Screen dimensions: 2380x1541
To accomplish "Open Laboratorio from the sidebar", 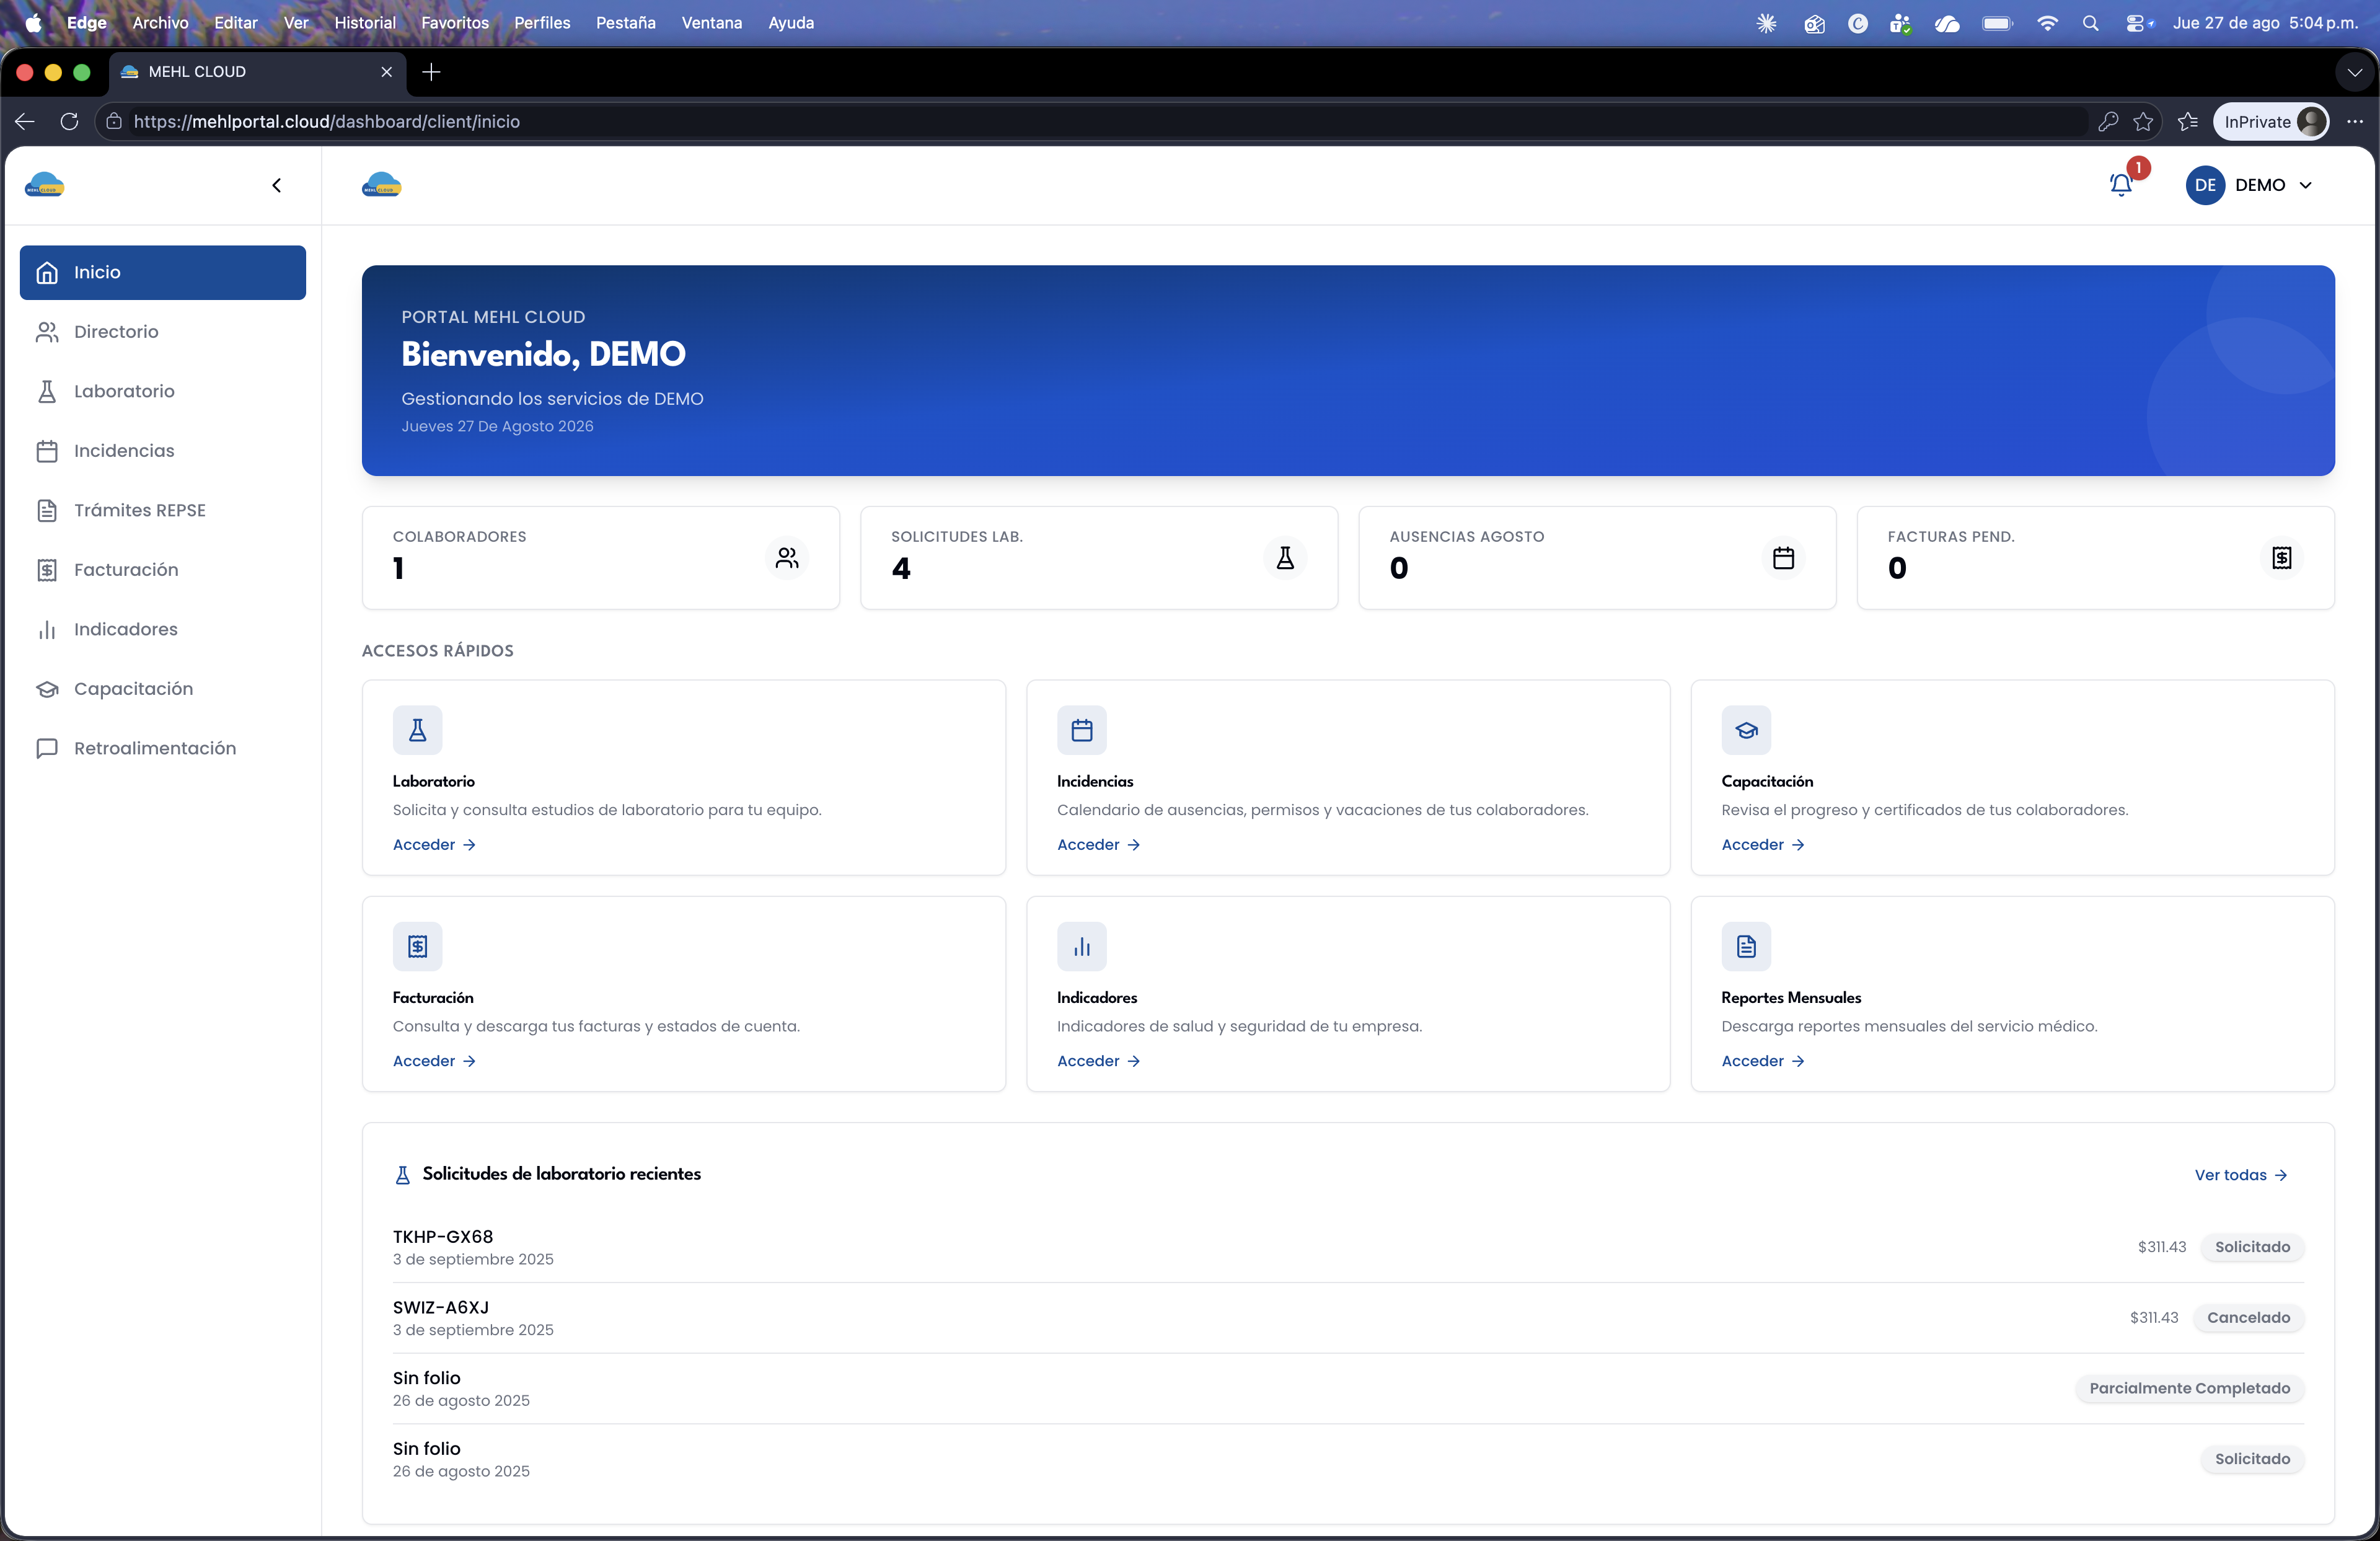I will click(163, 391).
